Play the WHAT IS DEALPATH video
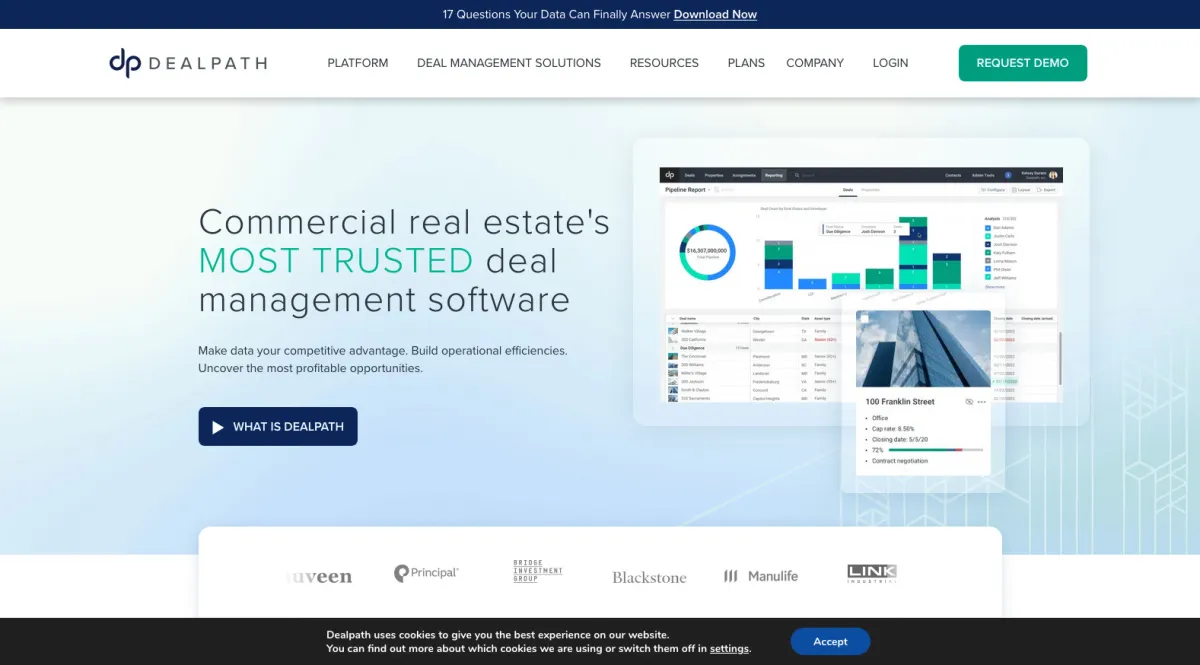This screenshot has height=665, width=1200. pos(278,426)
